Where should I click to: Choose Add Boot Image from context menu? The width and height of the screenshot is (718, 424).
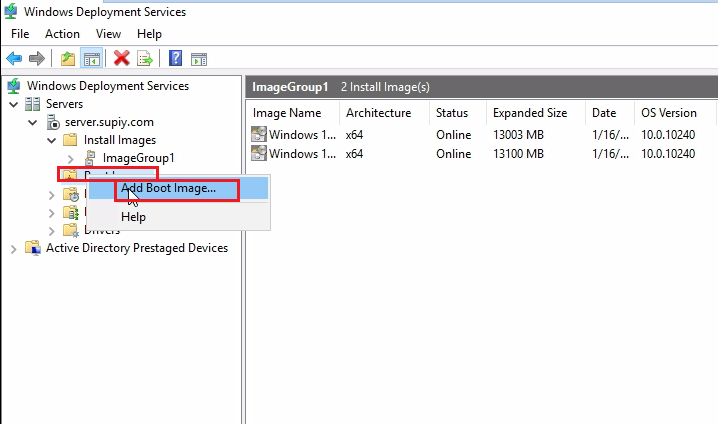point(168,188)
